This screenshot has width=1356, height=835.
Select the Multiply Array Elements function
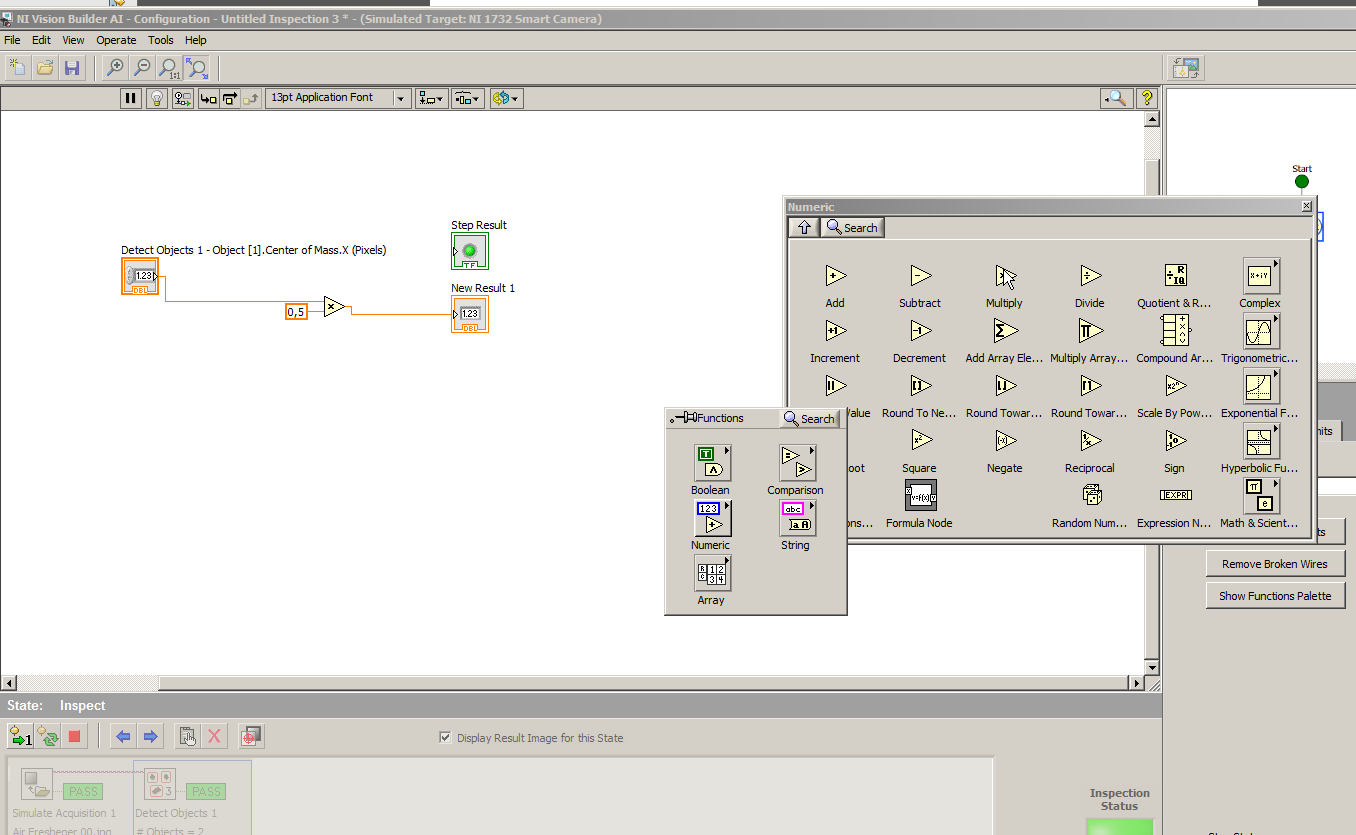(x=1089, y=331)
